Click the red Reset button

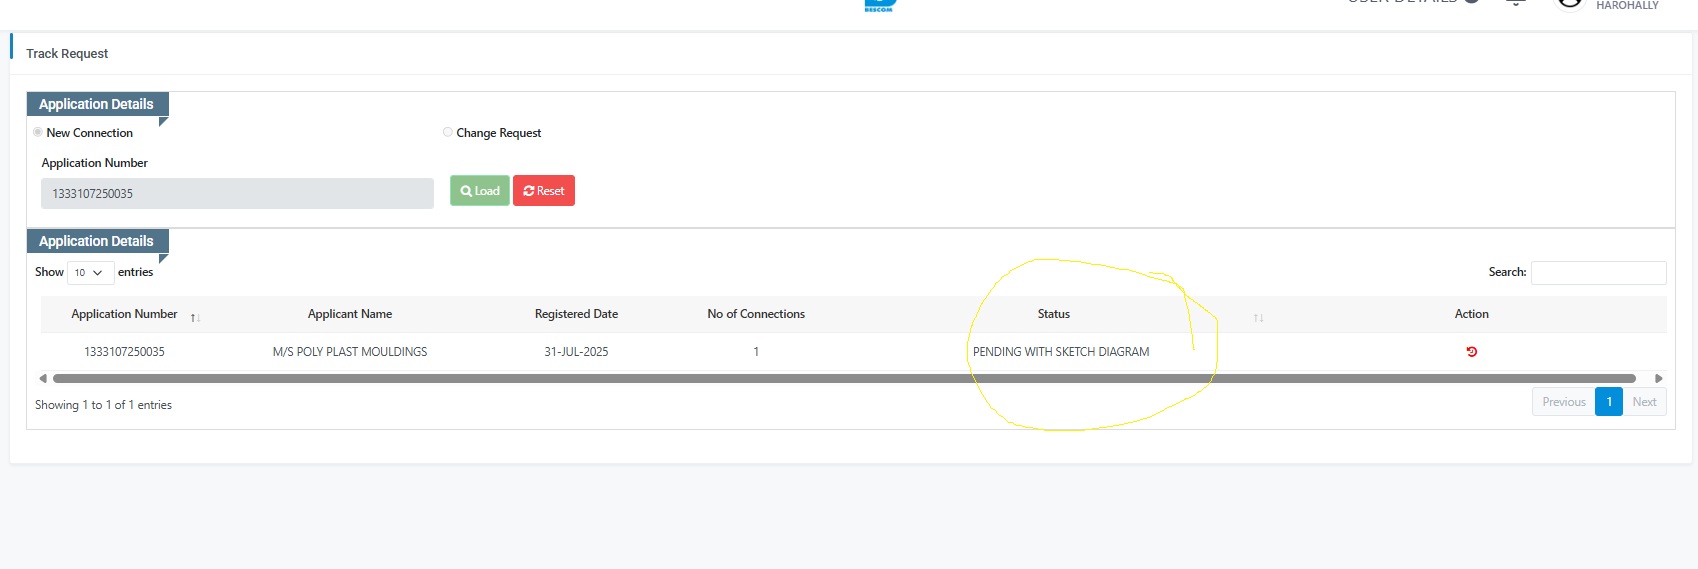tap(544, 190)
